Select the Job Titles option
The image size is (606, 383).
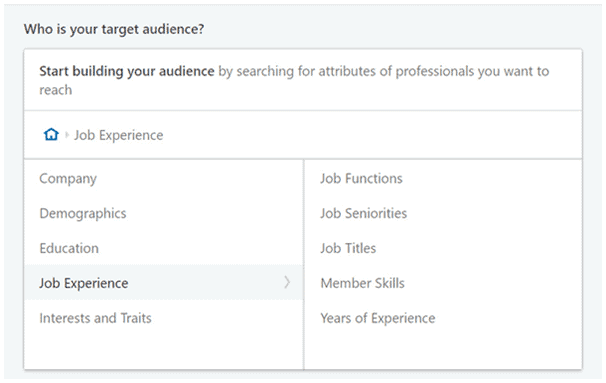click(443, 248)
